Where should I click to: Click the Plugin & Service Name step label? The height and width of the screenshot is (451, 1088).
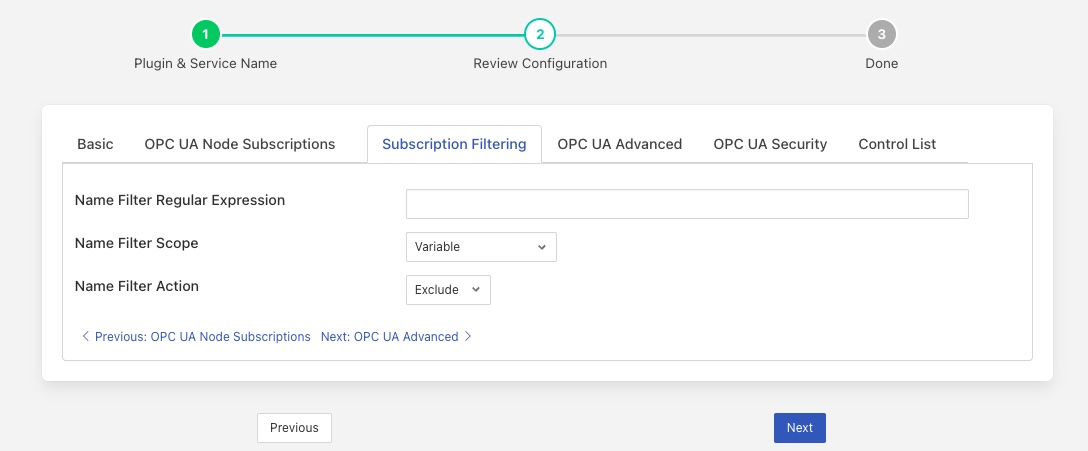click(x=205, y=63)
